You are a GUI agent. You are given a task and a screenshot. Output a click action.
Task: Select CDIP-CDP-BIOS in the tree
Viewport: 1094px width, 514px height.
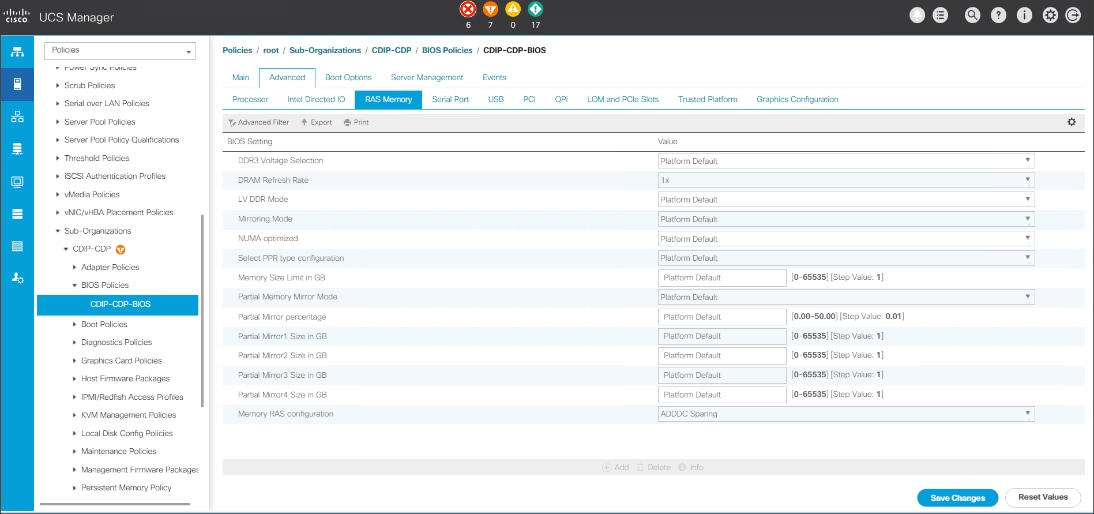117,305
